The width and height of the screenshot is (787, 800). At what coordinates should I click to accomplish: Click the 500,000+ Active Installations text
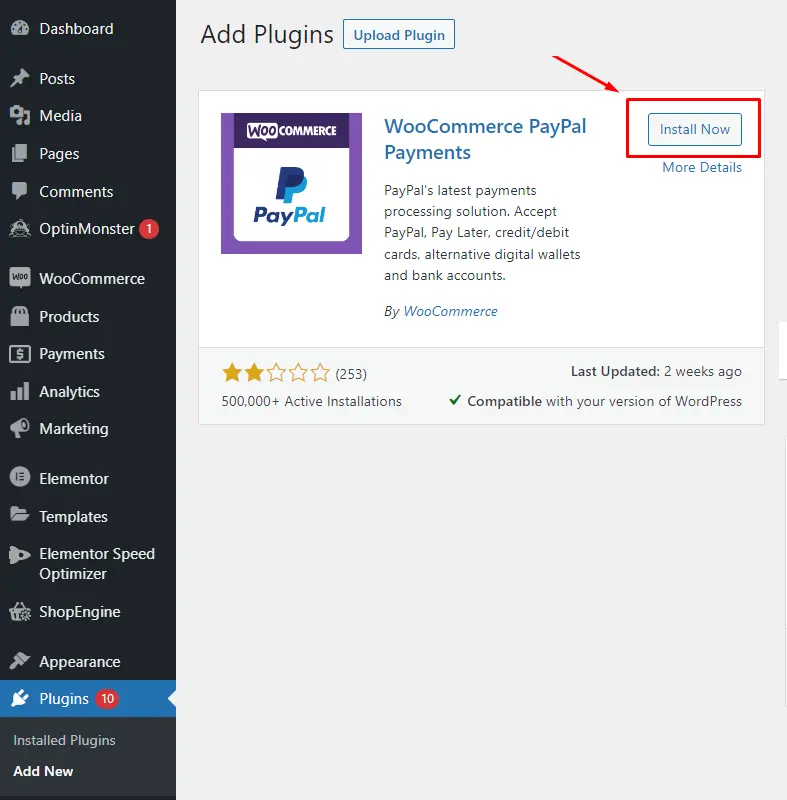tap(312, 401)
